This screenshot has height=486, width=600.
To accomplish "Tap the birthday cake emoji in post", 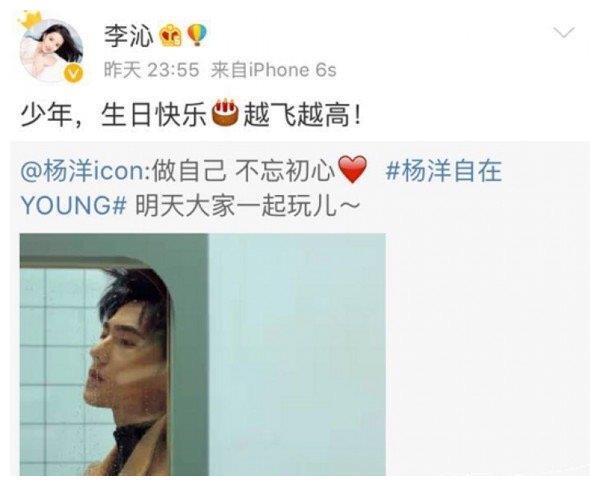I will click(x=225, y=113).
